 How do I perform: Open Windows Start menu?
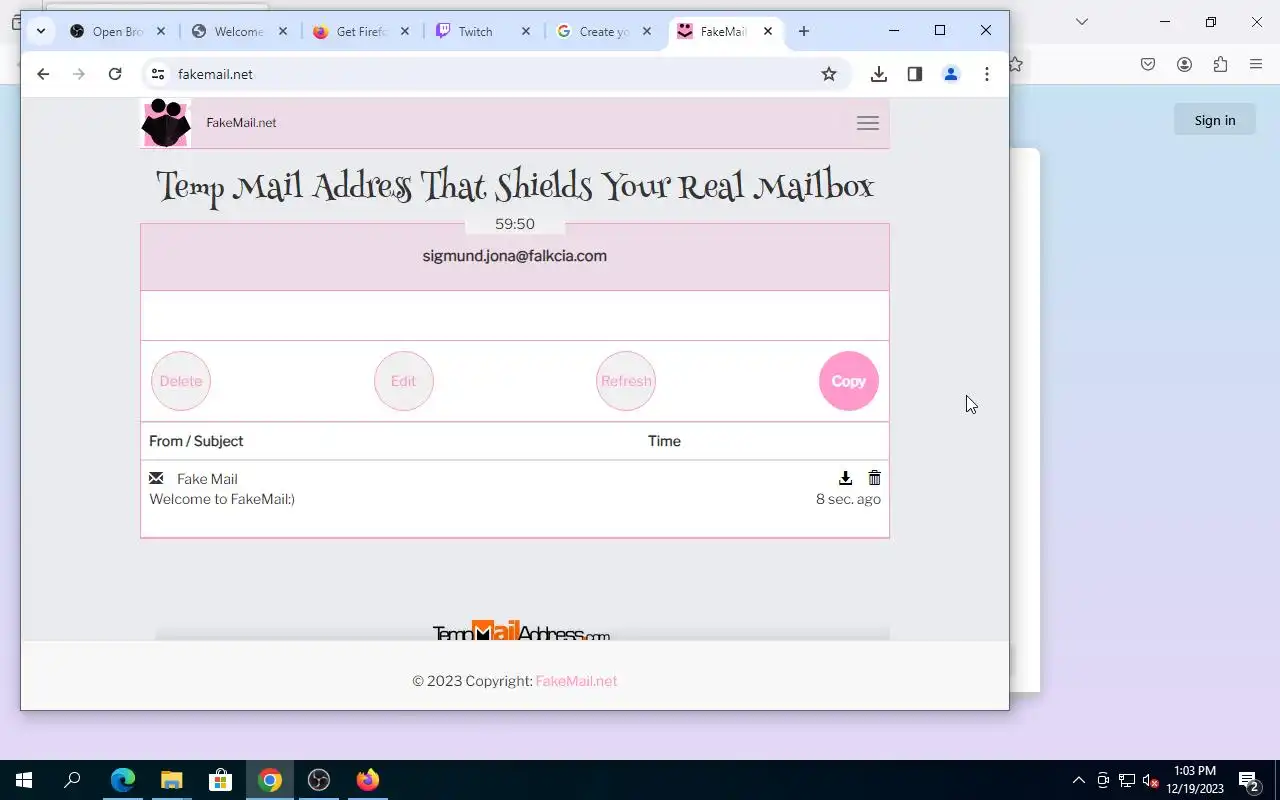tap(24, 780)
